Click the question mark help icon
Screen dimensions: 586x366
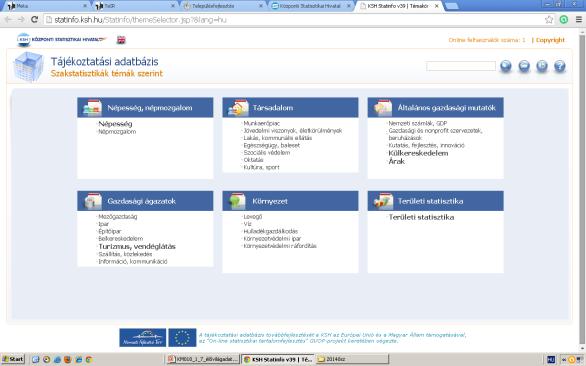(x=559, y=66)
